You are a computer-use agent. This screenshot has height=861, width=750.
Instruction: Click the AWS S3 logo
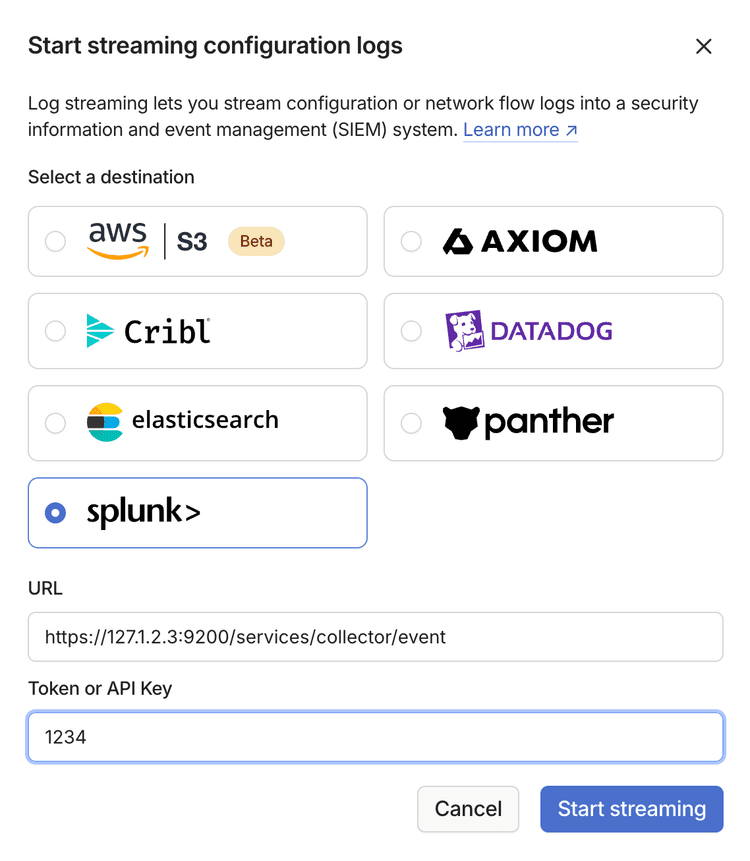tap(147, 241)
